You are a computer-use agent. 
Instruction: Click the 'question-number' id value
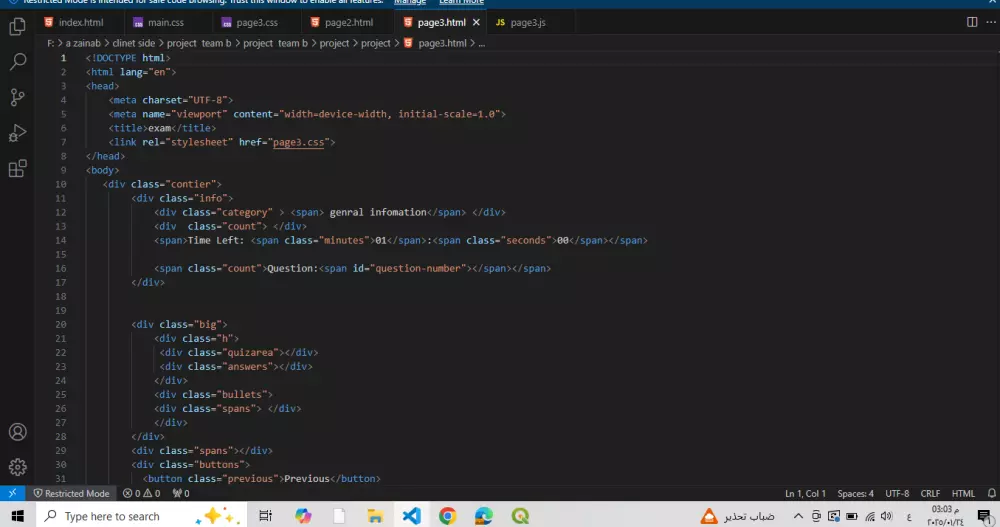418,269
